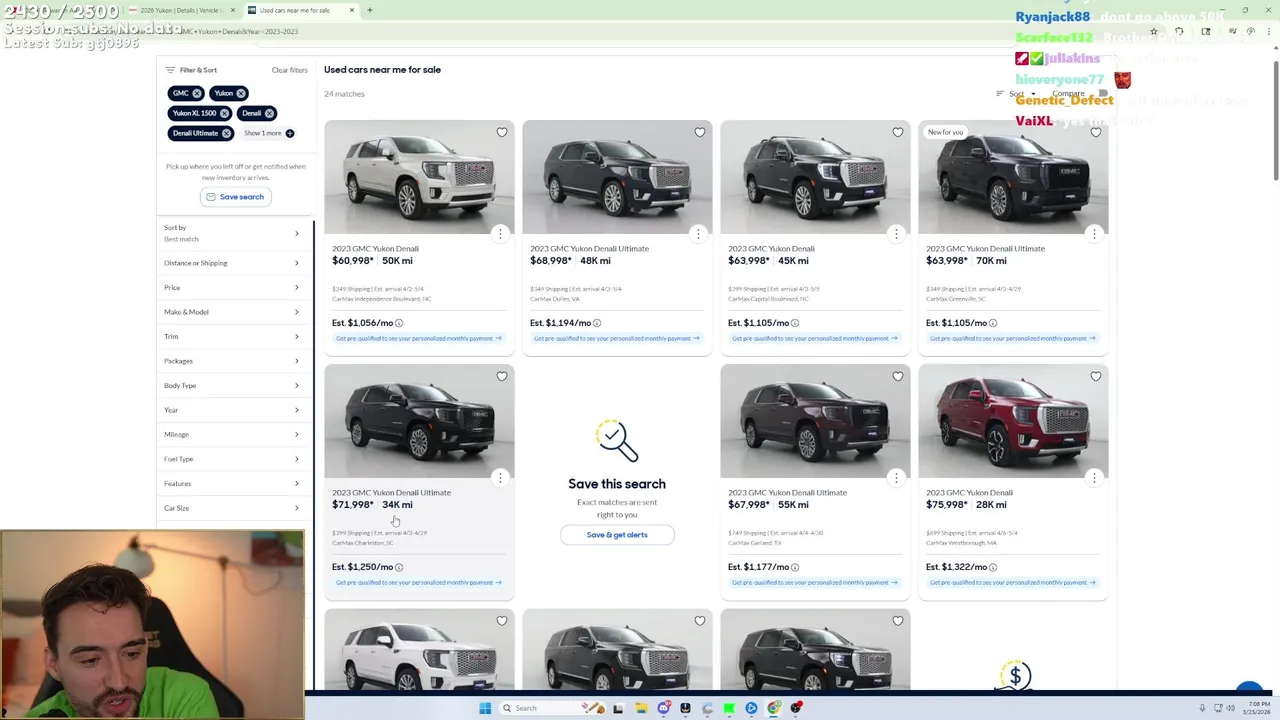
Task: Open a new browser tab
Action: [370, 10]
